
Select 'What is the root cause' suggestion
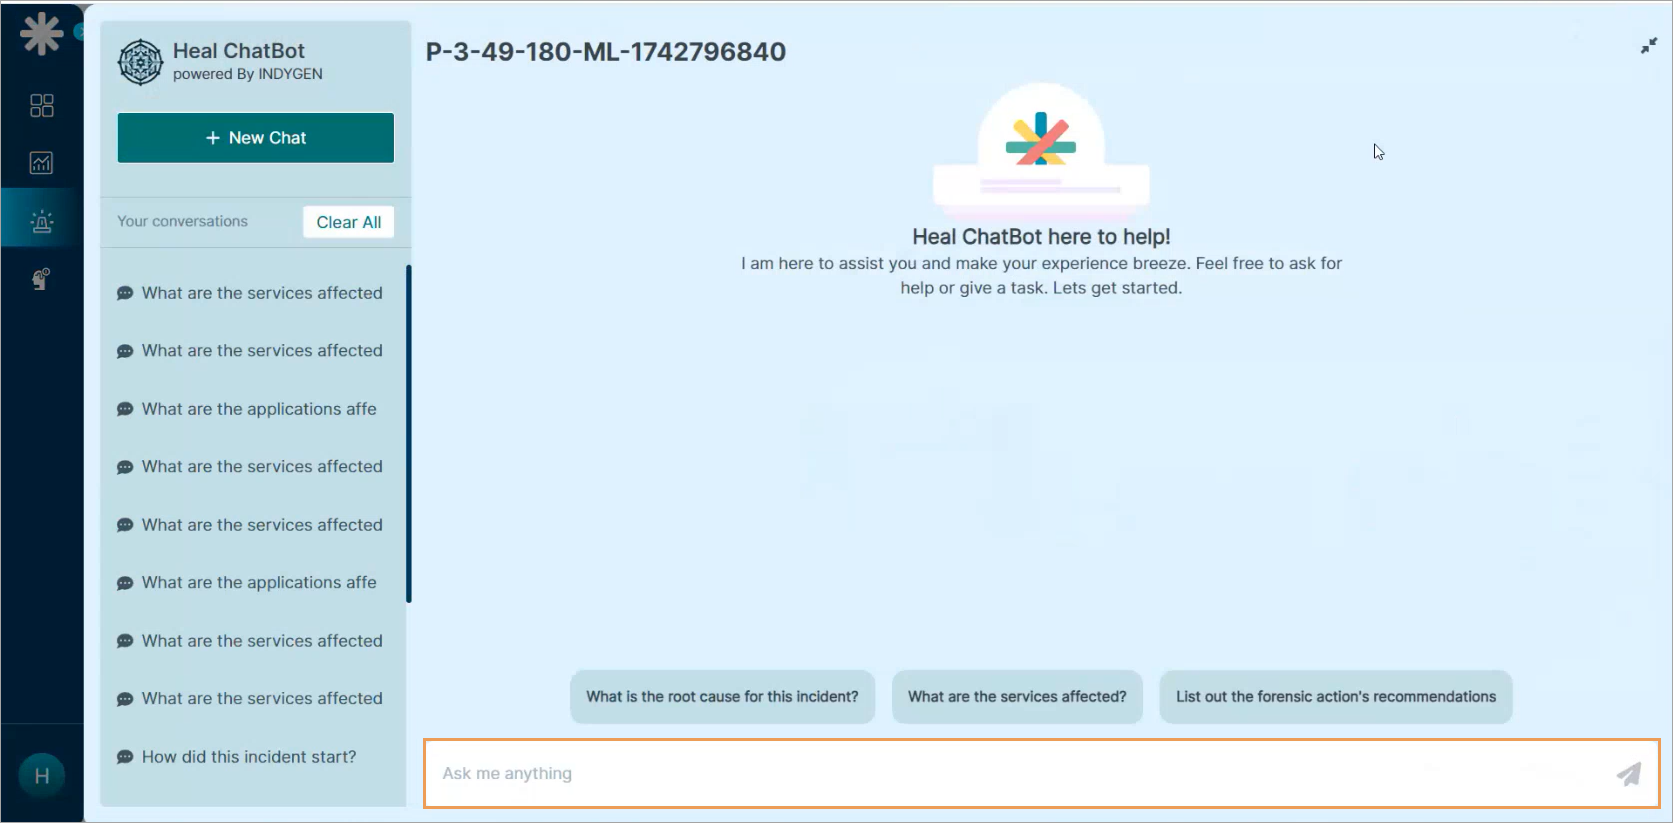pyautogui.click(x=722, y=697)
